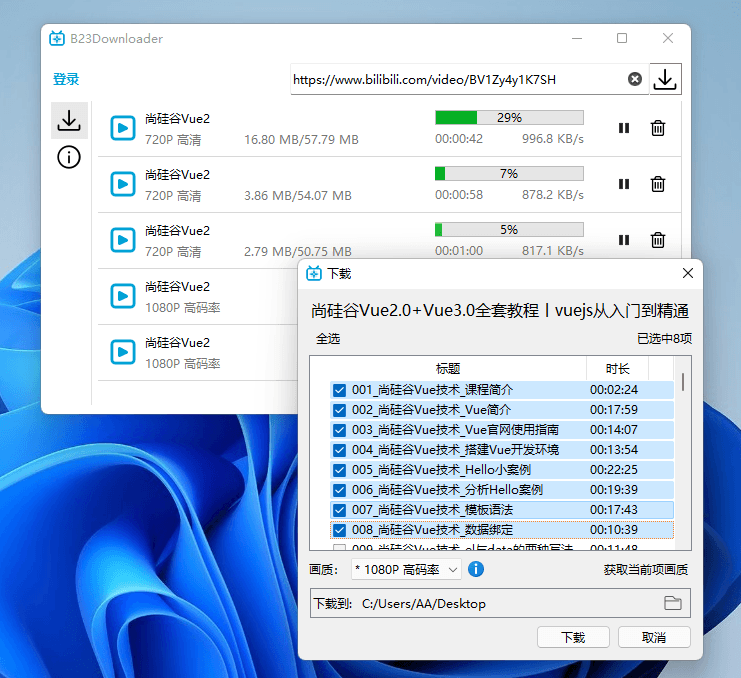Image resolution: width=741 pixels, height=678 pixels.
Task: Uncheck 005_尚硅谷Vue技术_Hello小案例 checkbox
Action: pos(340,470)
